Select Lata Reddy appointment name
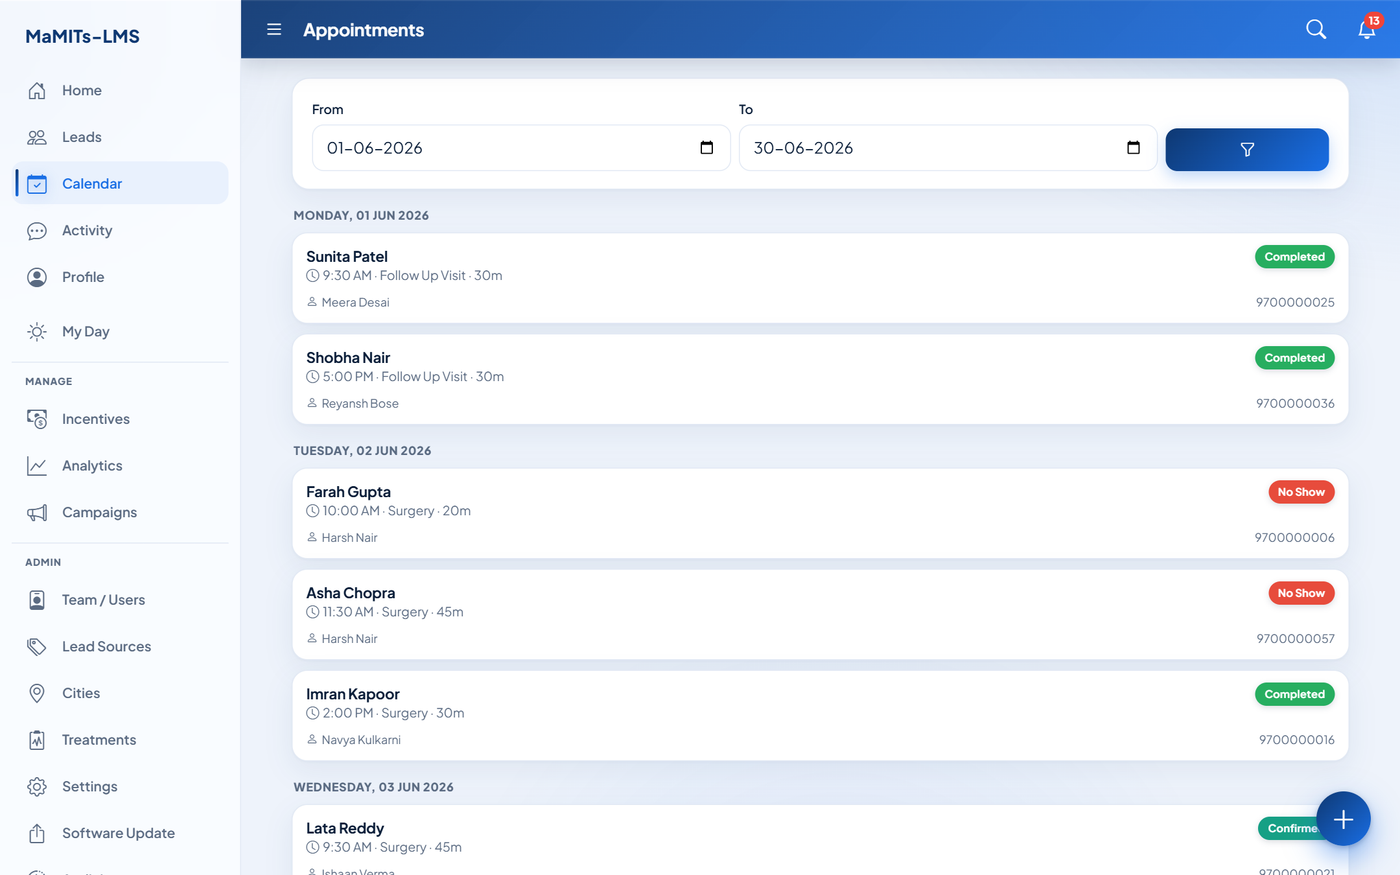This screenshot has width=1400, height=875. pos(345,828)
